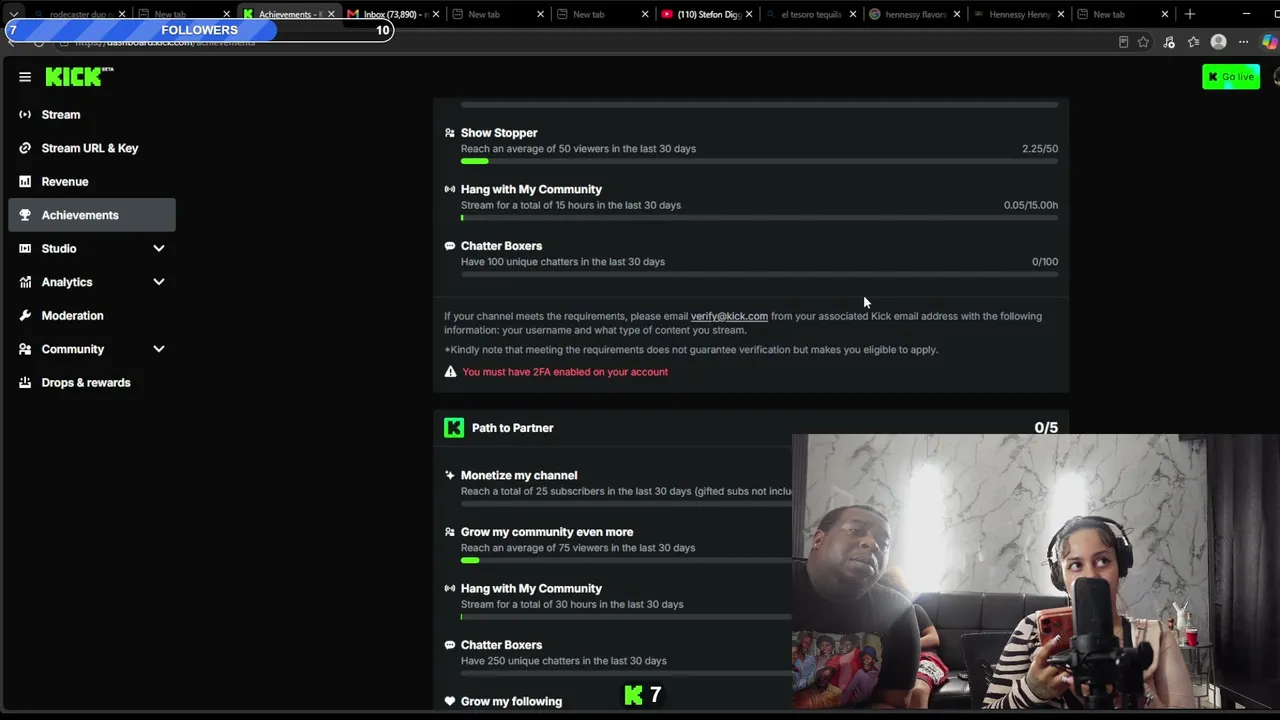Image resolution: width=1280 pixels, height=720 pixels.
Task: Select Achievements in the sidebar
Action: (x=92, y=215)
